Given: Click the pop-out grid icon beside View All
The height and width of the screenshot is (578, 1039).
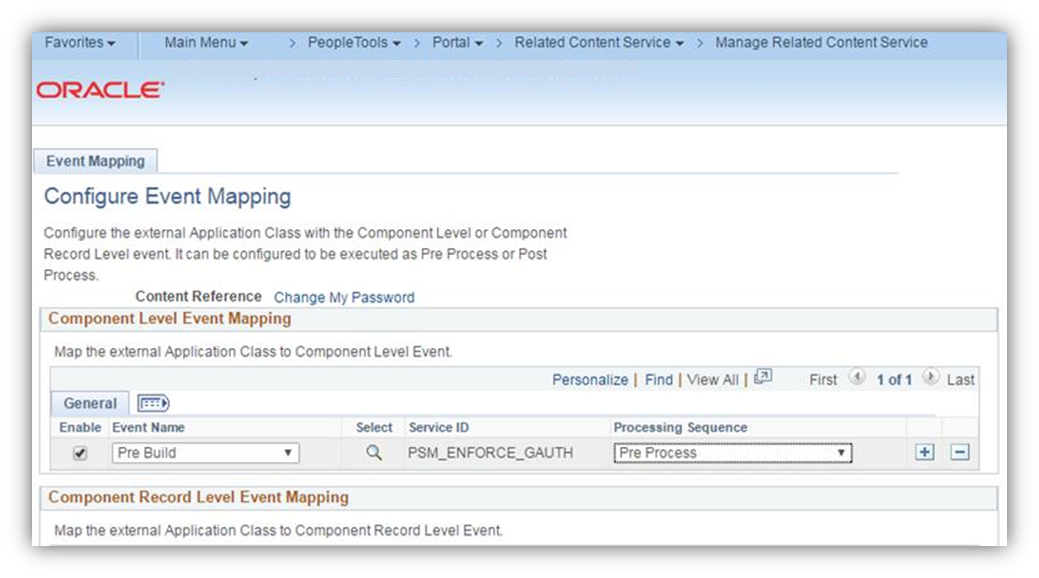Looking at the screenshot, I should tap(763, 377).
